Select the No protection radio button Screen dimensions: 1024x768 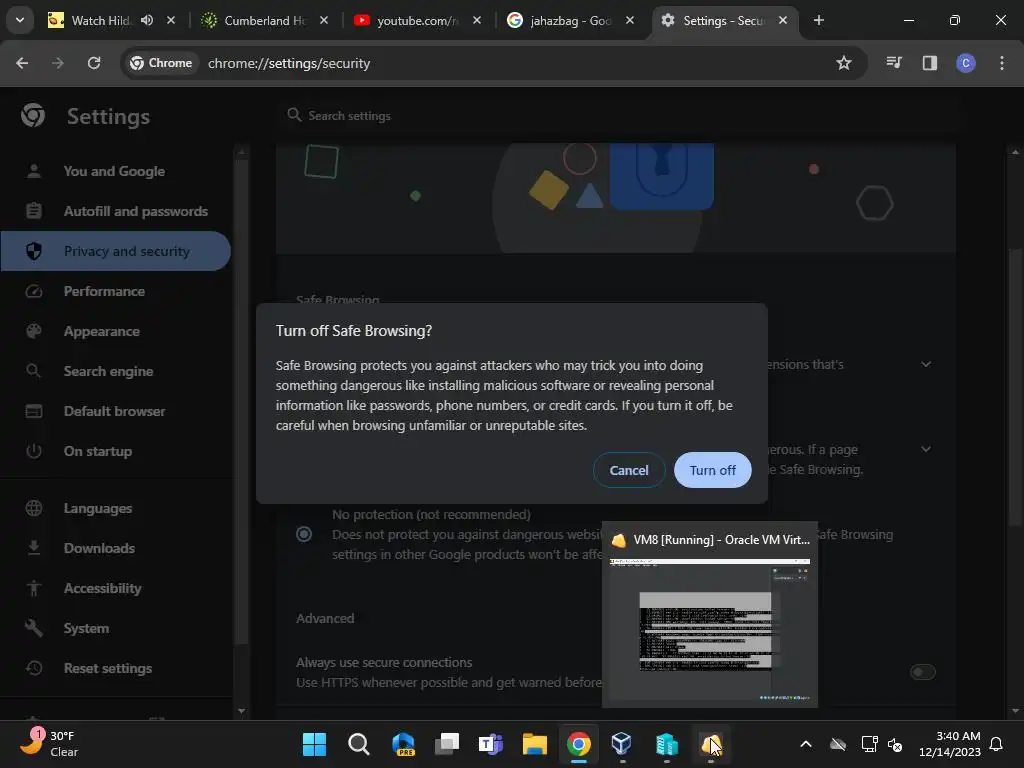304,534
